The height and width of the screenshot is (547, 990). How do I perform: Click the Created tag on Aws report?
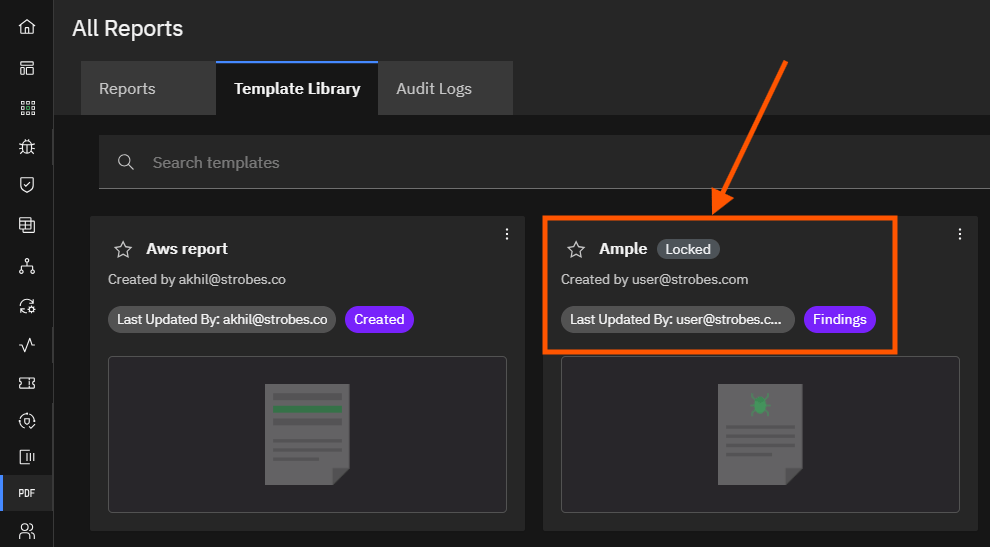point(379,320)
